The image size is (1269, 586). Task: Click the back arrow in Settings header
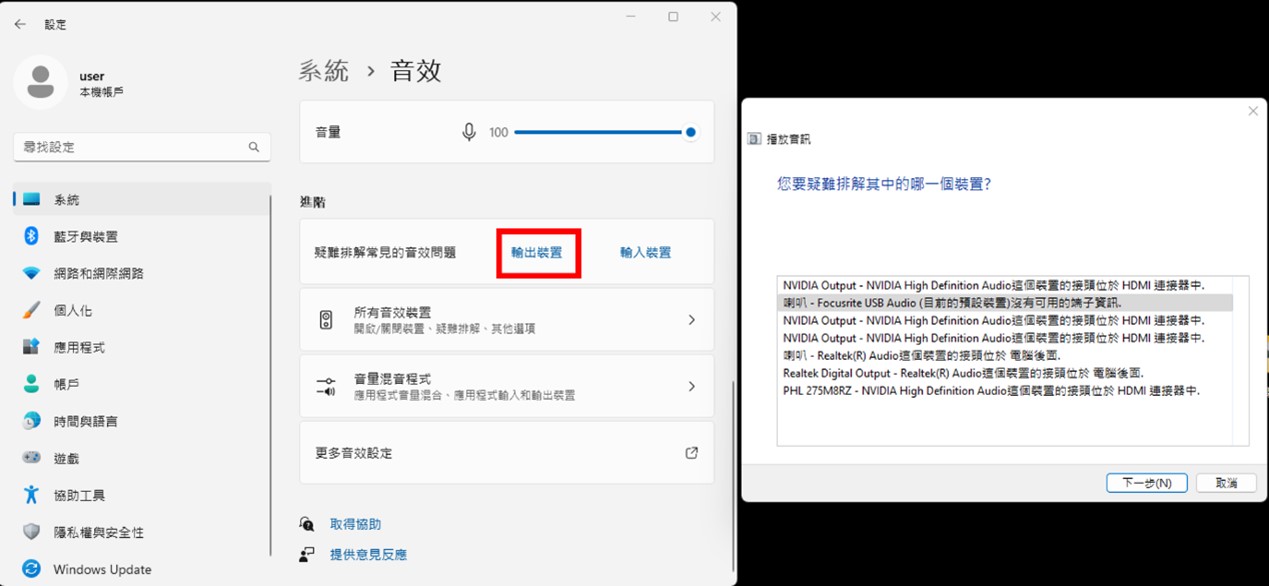[20, 24]
